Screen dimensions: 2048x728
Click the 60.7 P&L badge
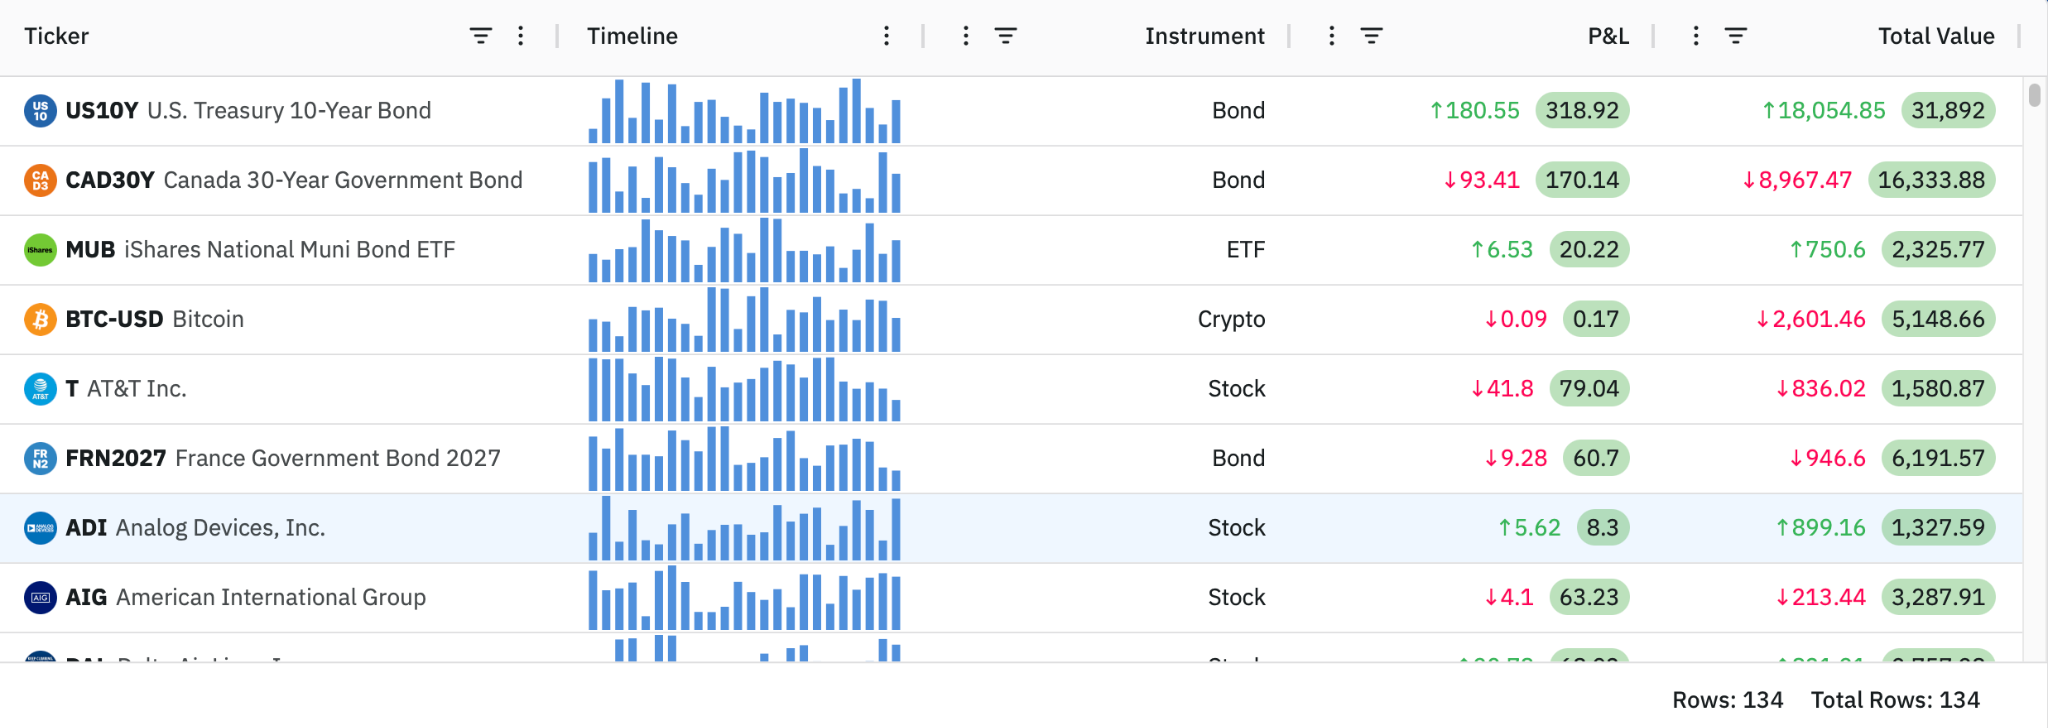(x=1596, y=458)
